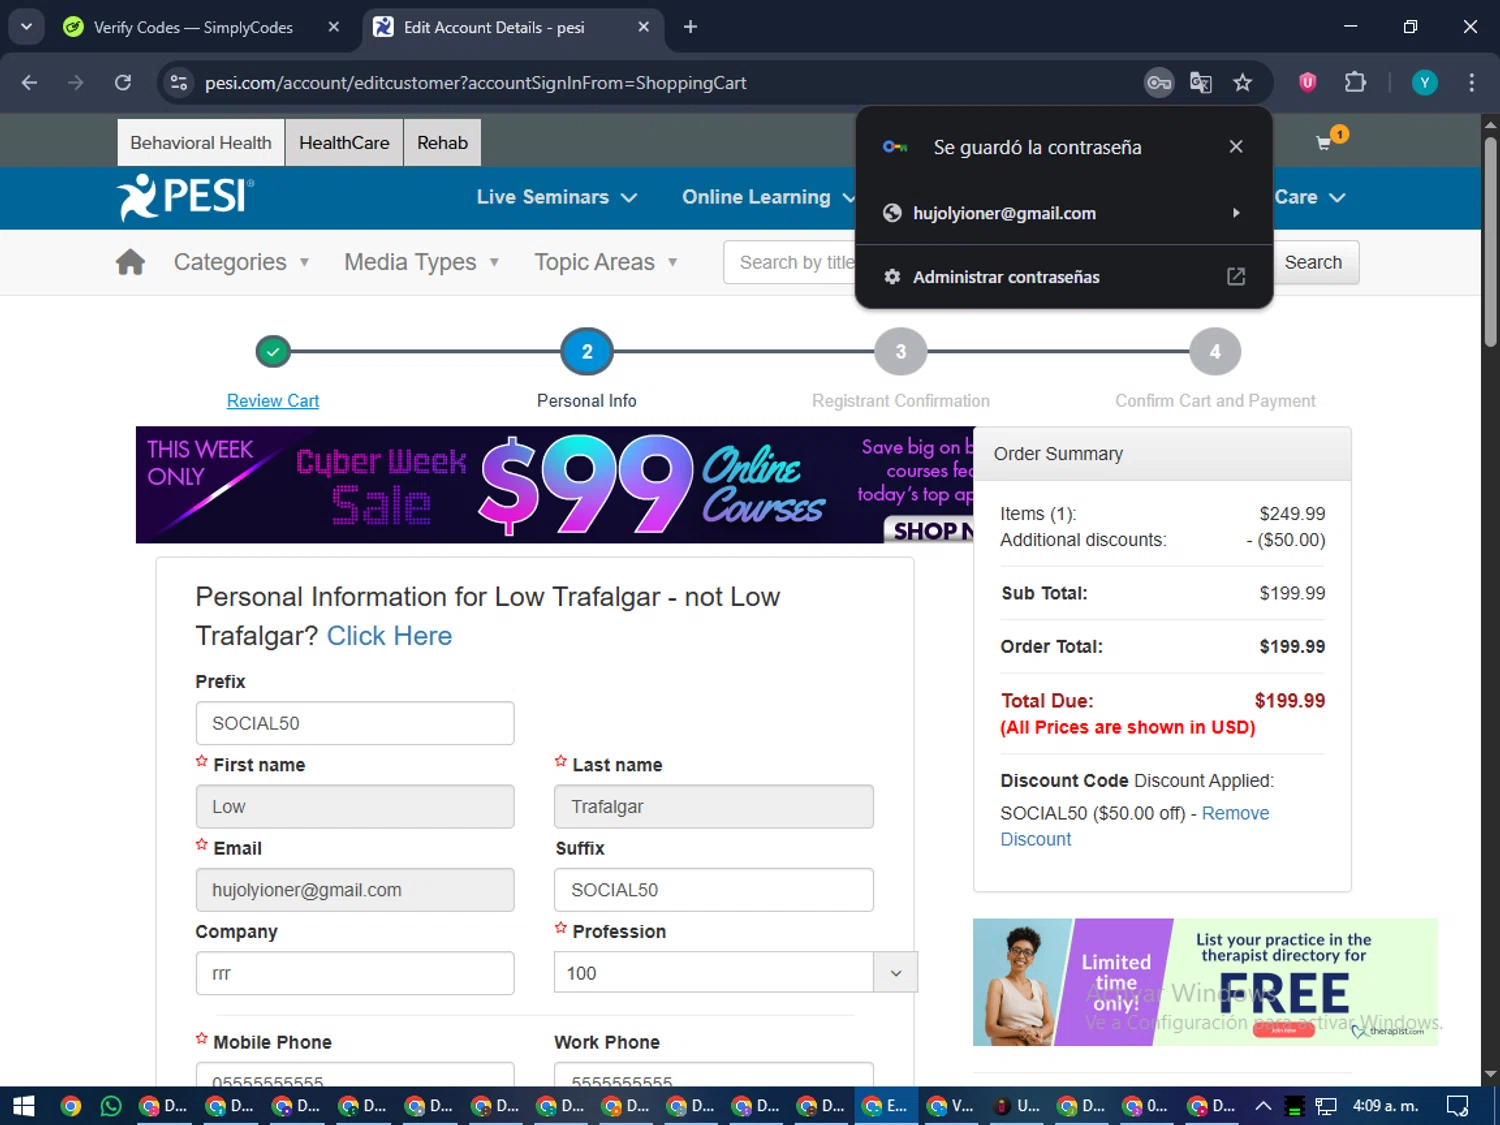Viewport: 1500px width, 1125px height.
Task: Click the Company input field
Action: point(355,973)
